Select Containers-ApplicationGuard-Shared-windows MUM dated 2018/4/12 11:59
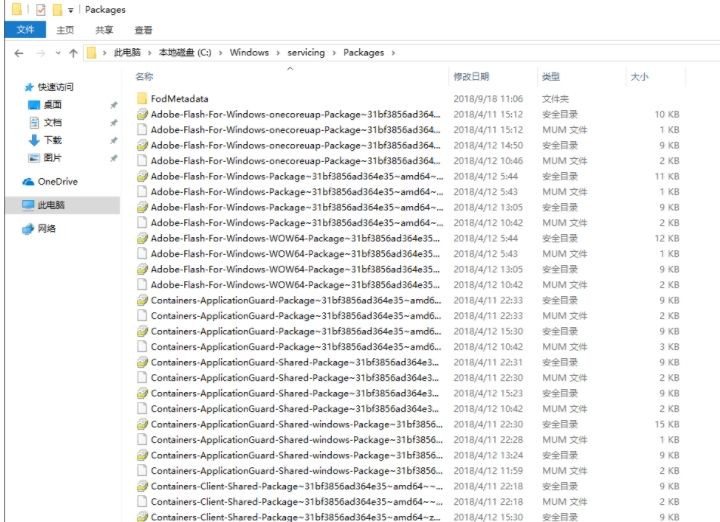Screen dimensions: 720x522 [x=297, y=471]
